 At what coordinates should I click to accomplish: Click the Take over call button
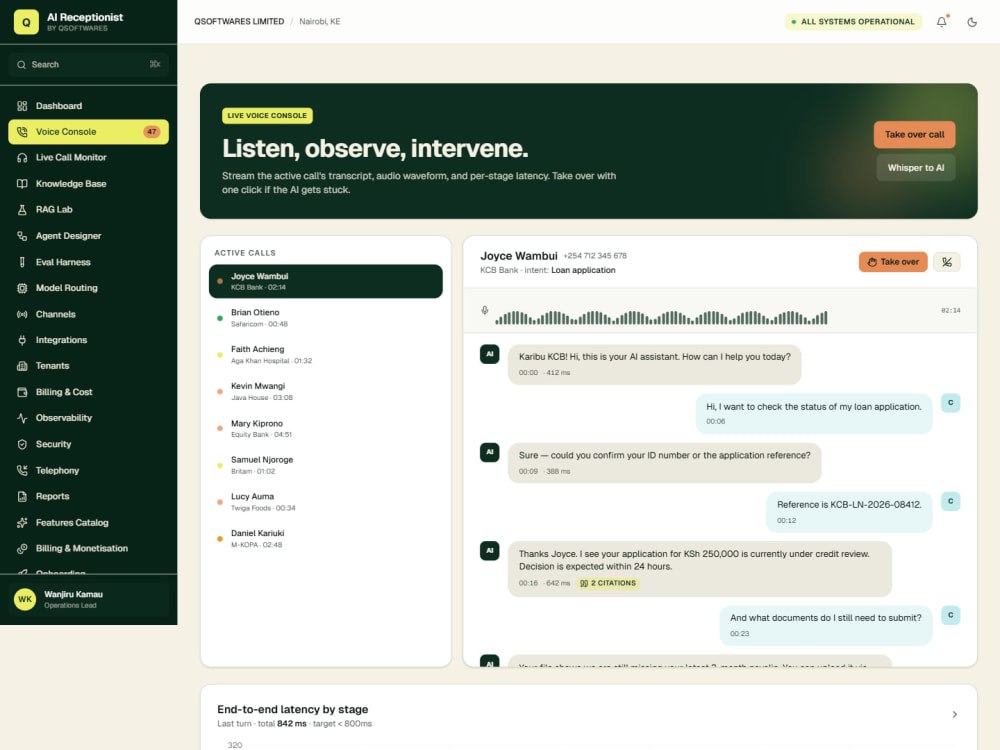(914, 135)
